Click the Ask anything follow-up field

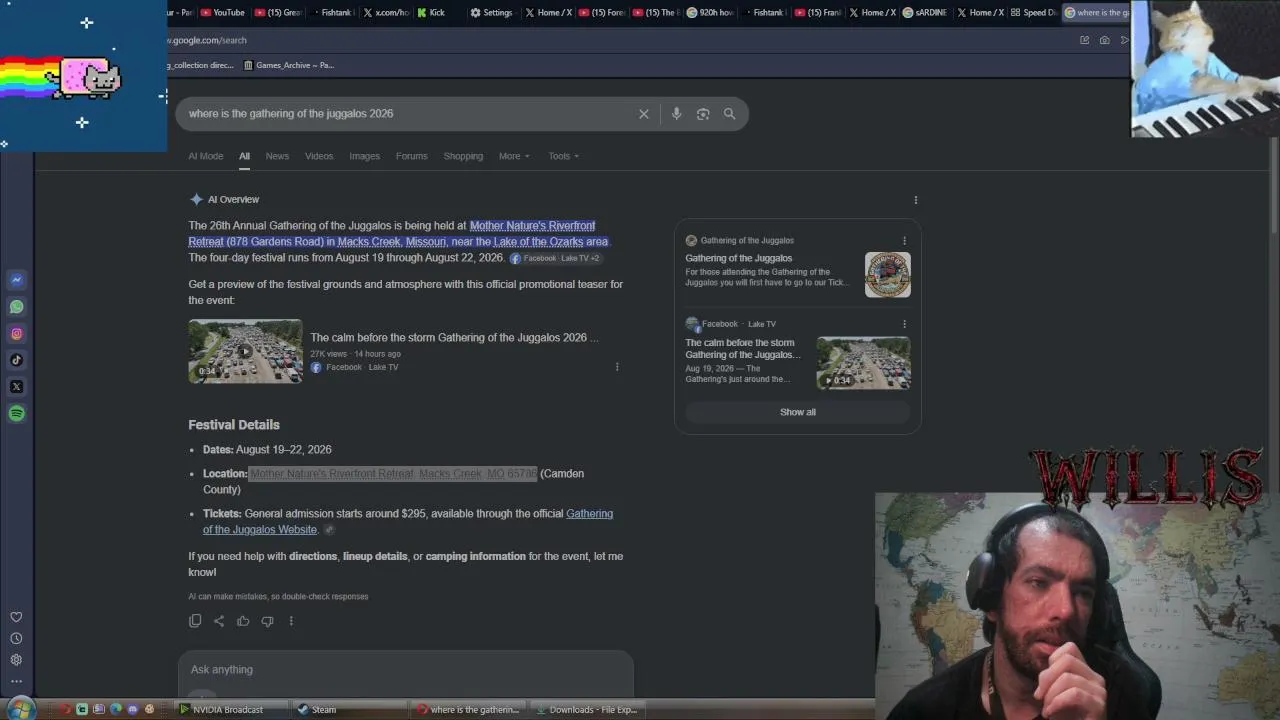coord(405,670)
